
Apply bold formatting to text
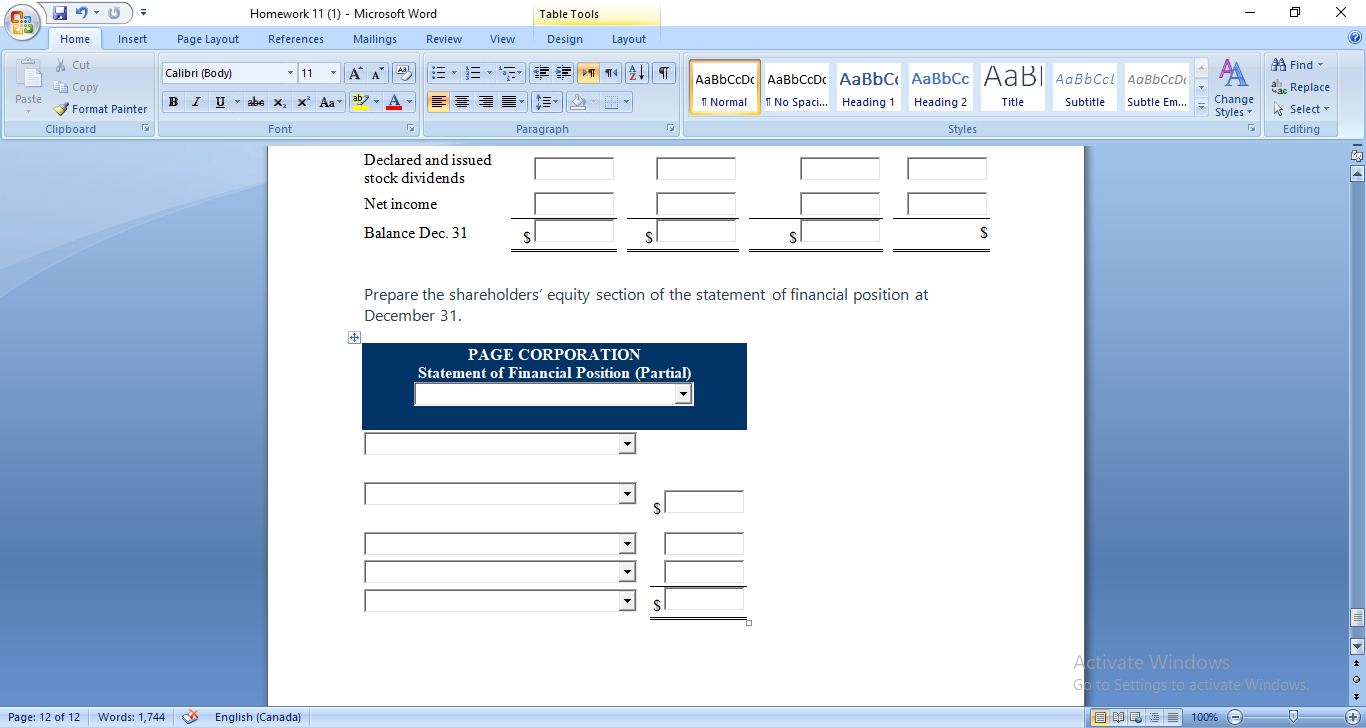tap(173, 102)
